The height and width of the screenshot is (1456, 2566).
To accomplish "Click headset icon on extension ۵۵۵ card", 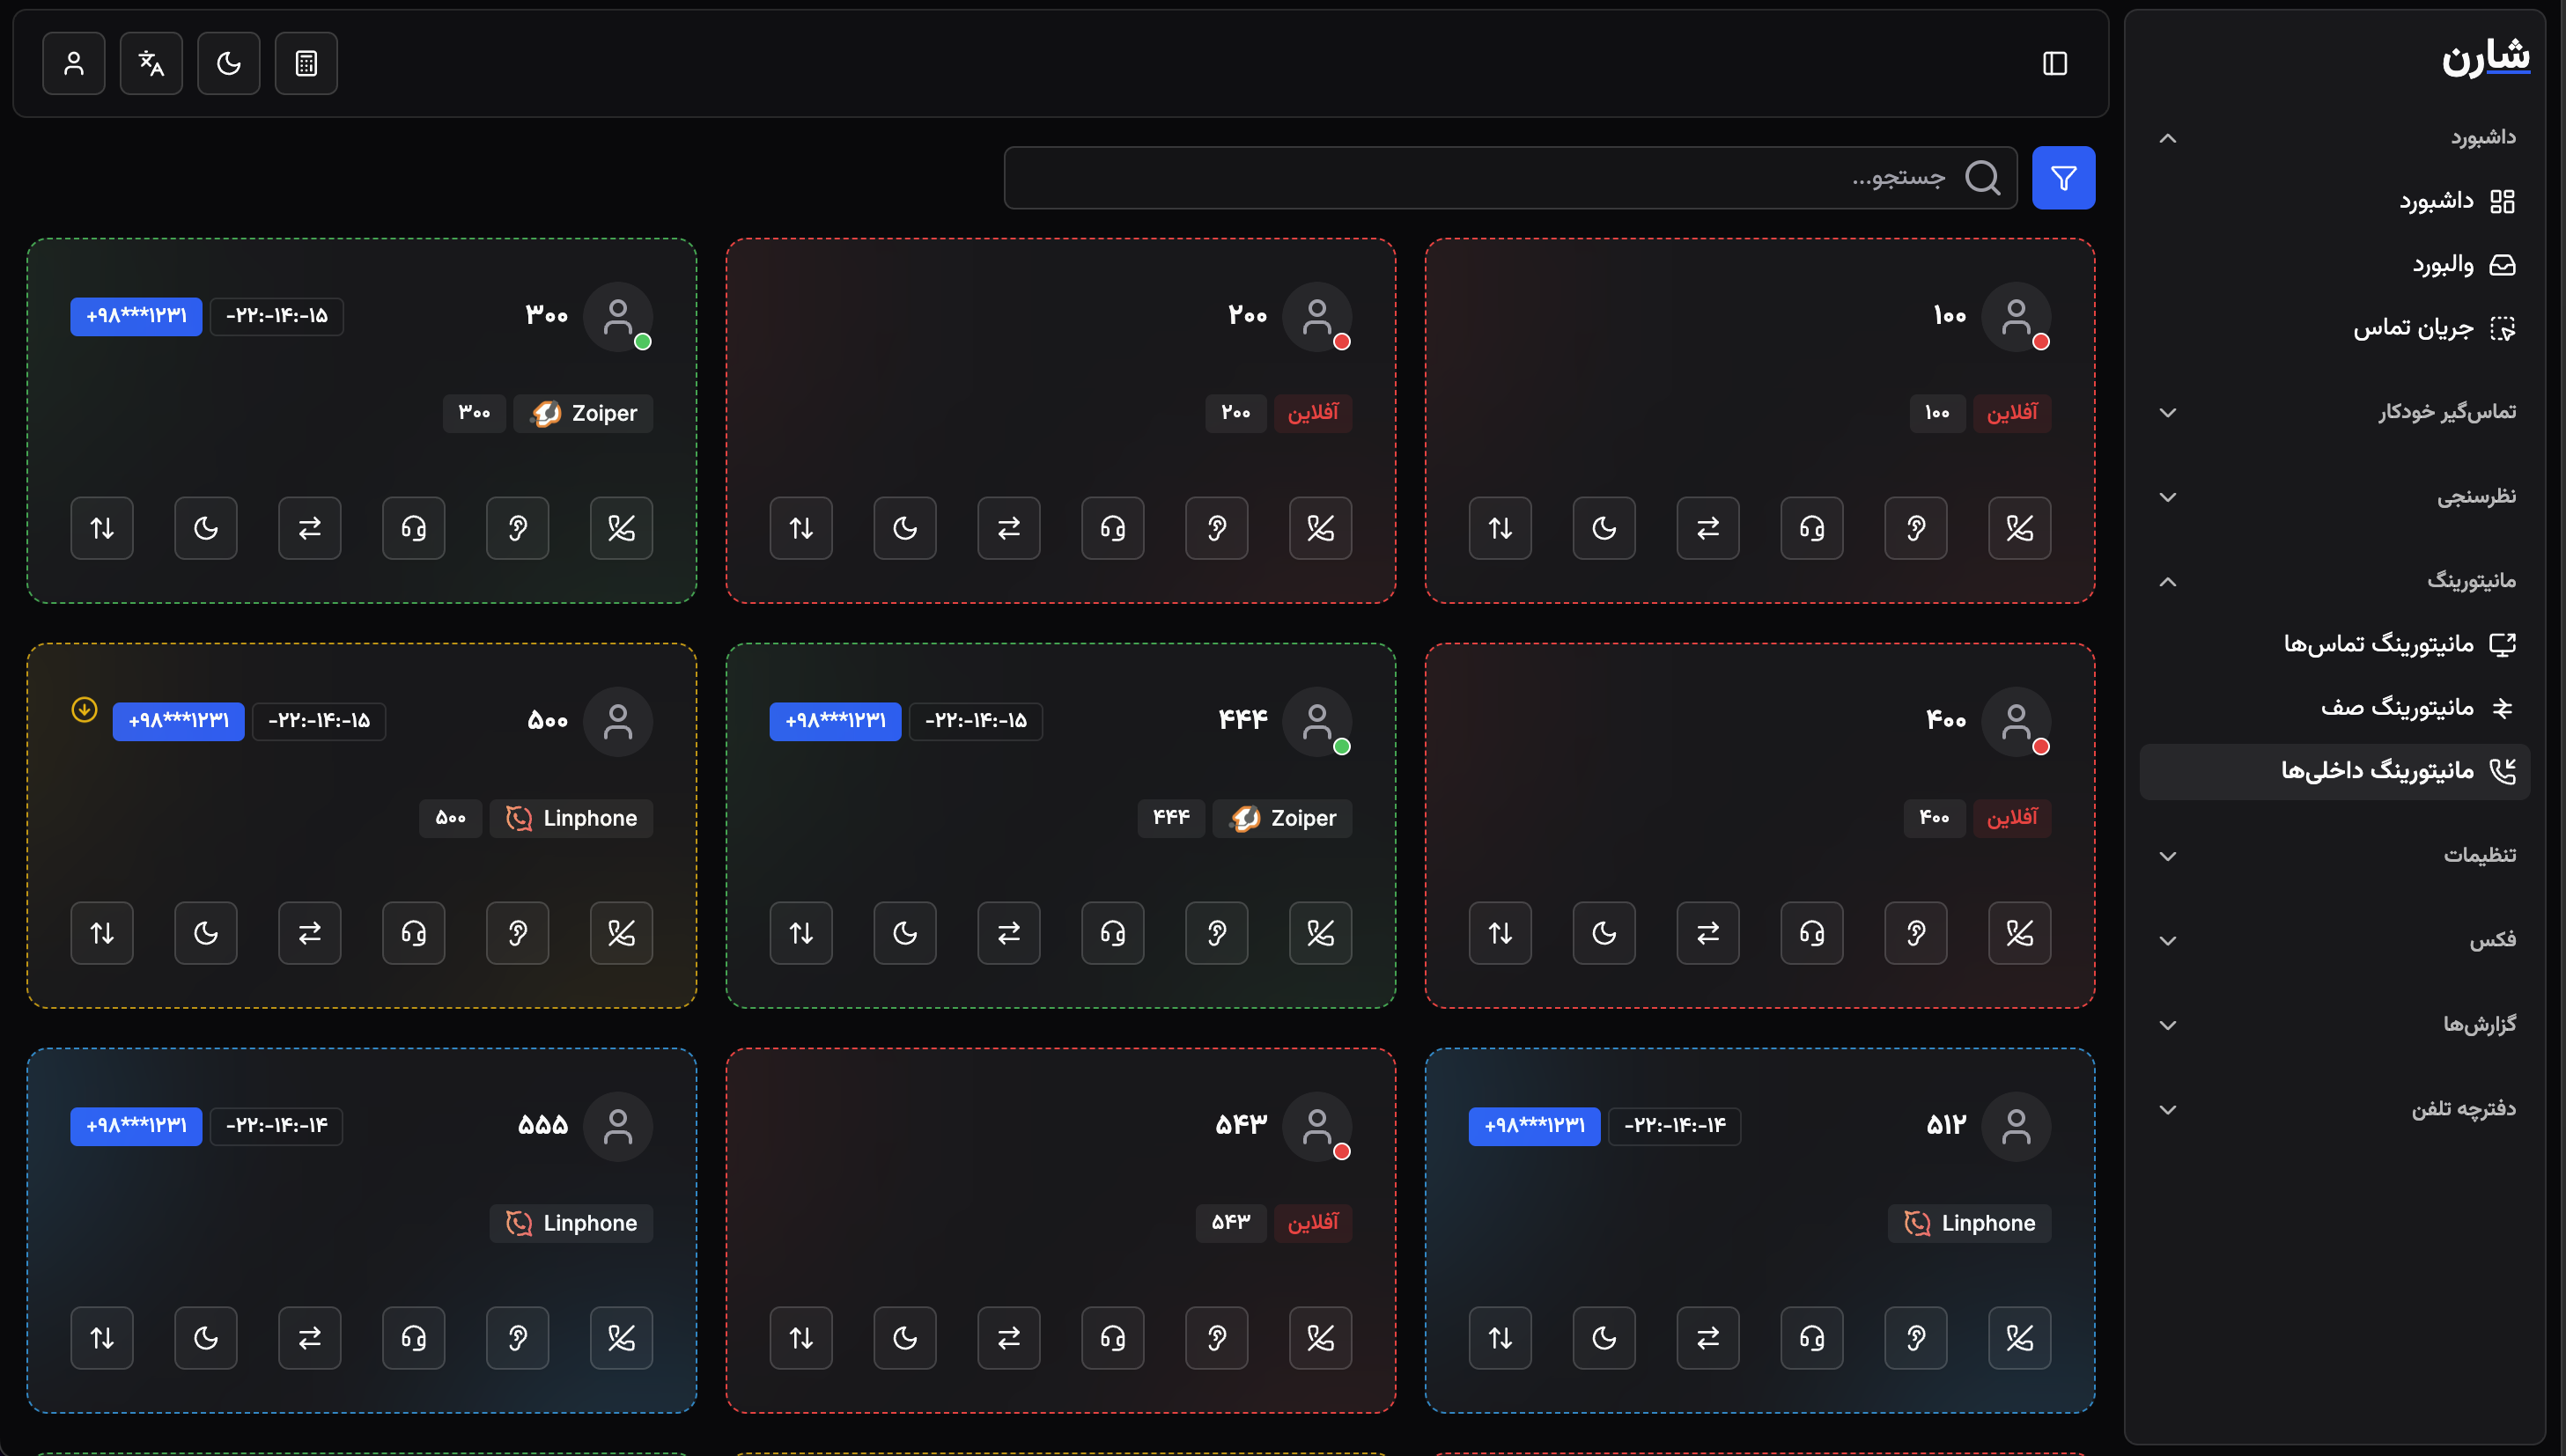I will (x=413, y=1338).
